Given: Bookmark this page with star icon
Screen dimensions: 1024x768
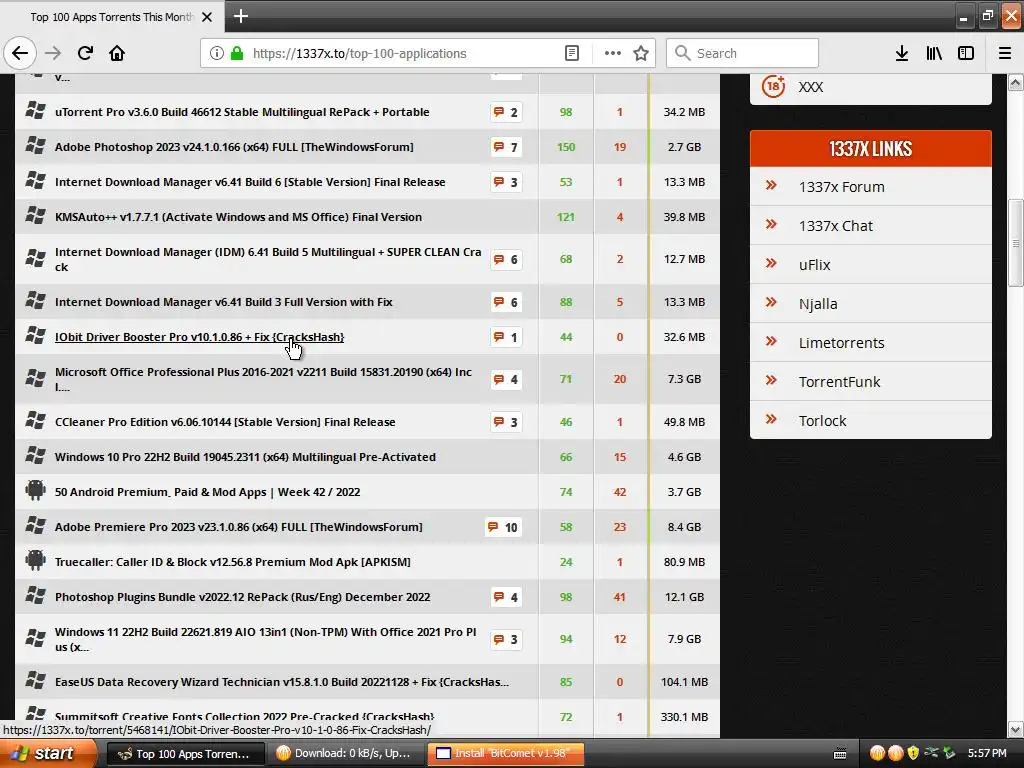Looking at the screenshot, I should (641, 53).
